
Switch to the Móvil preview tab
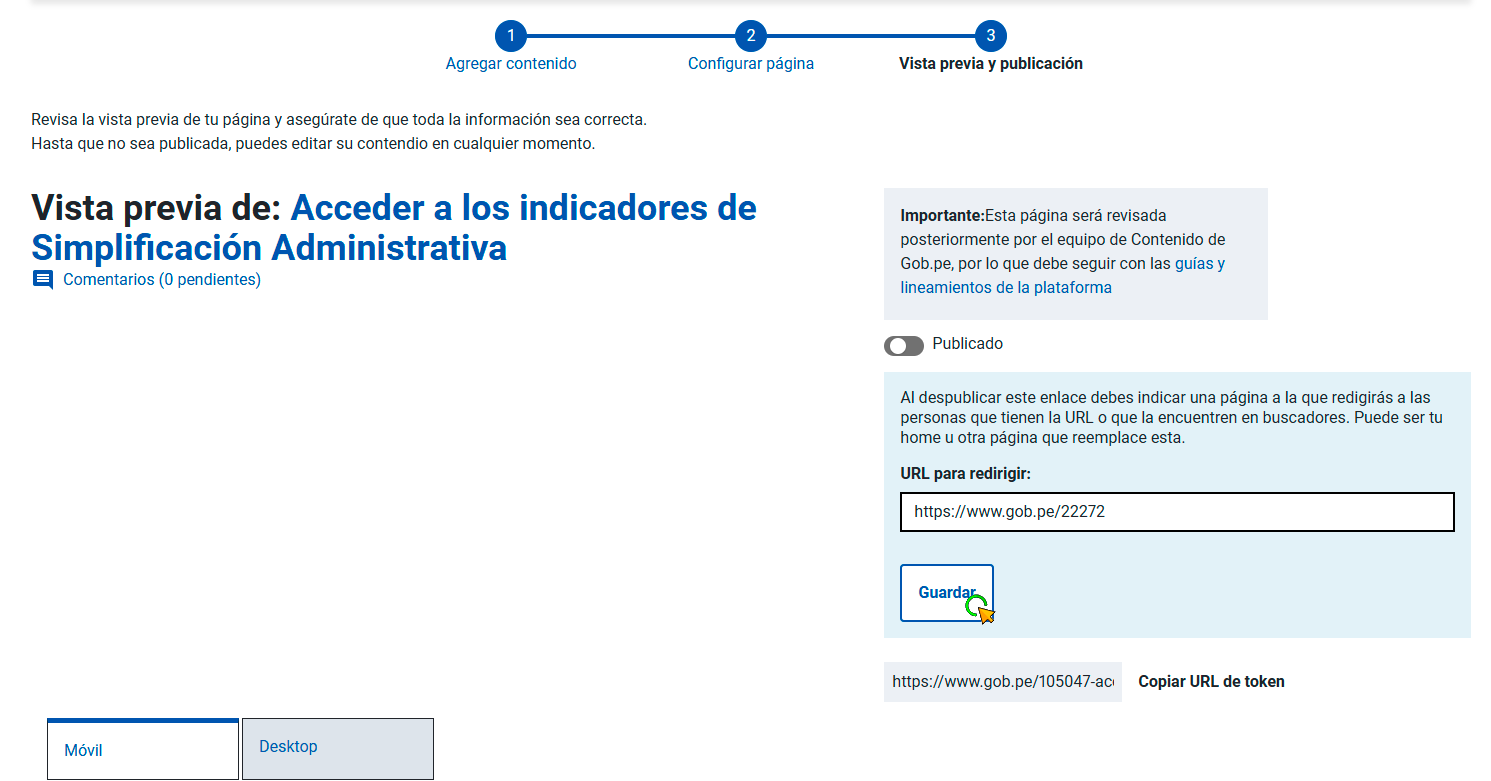pos(143,749)
